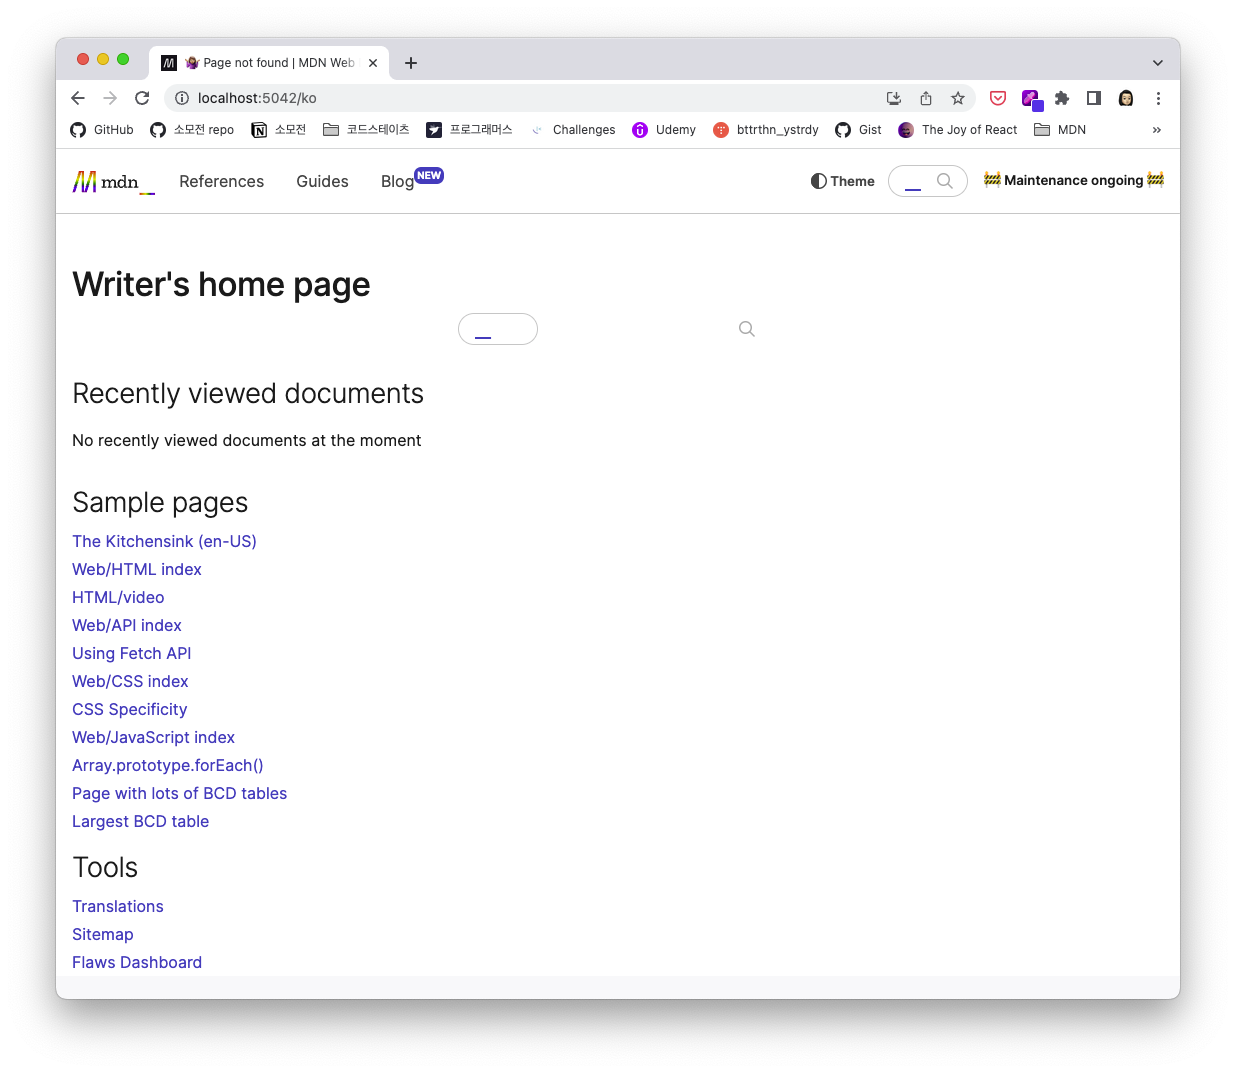Open the Translations tool link
This screenshot has height=1073, width=1236.
[118, 906]
